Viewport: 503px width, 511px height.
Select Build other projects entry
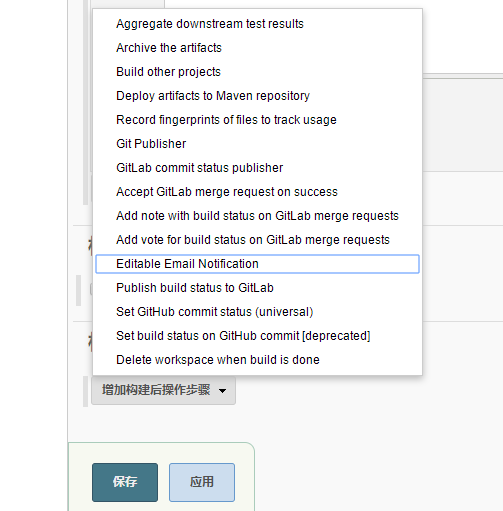coord(257,72)
